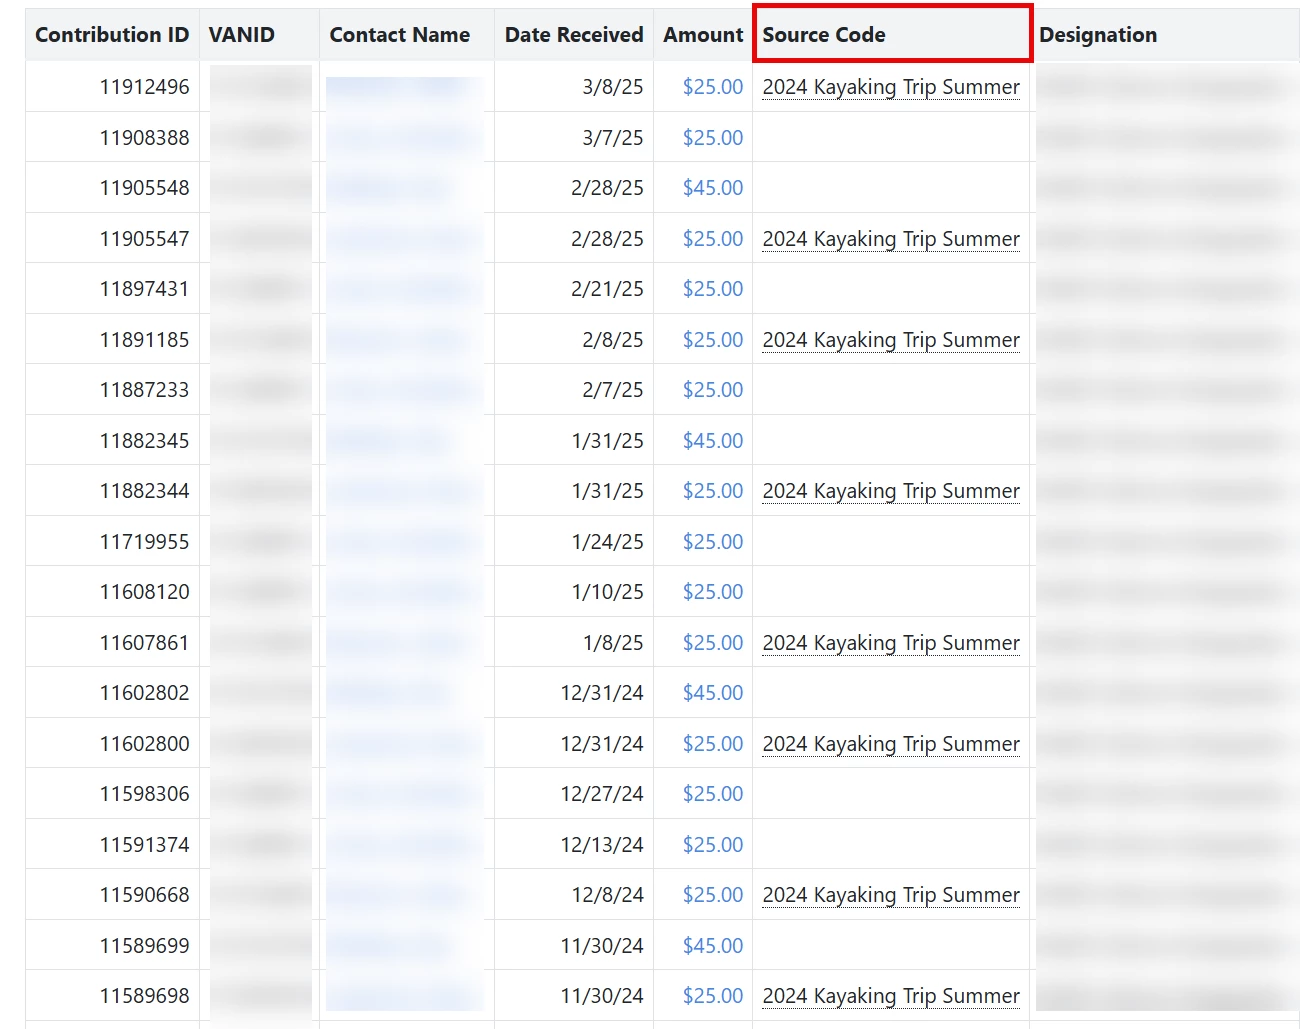Open $25.00 amount dated 1/24/25
The height and width of the screenshot is (1029, 1300).
tap(713, 542)
